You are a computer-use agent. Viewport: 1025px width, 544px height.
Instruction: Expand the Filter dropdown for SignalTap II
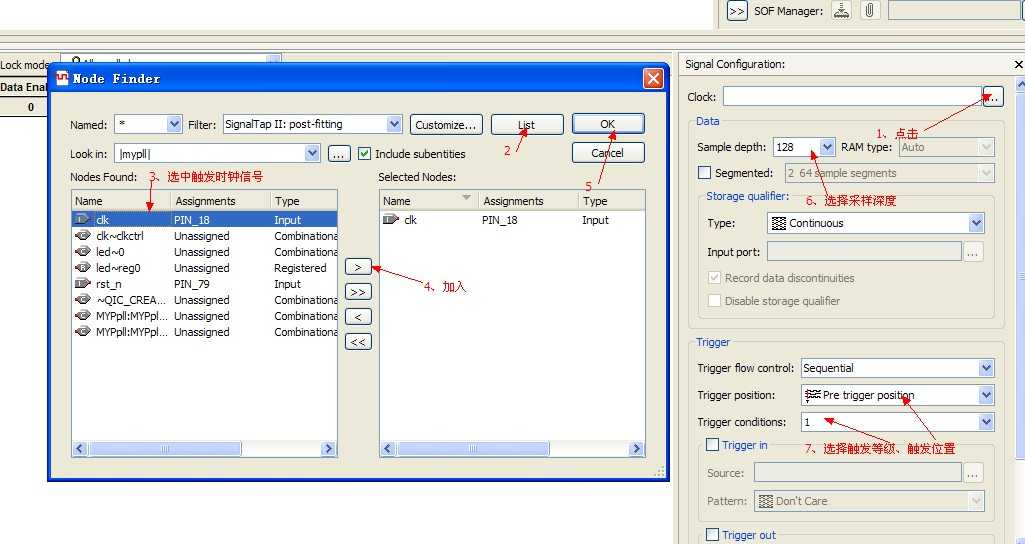pos(394,124)
